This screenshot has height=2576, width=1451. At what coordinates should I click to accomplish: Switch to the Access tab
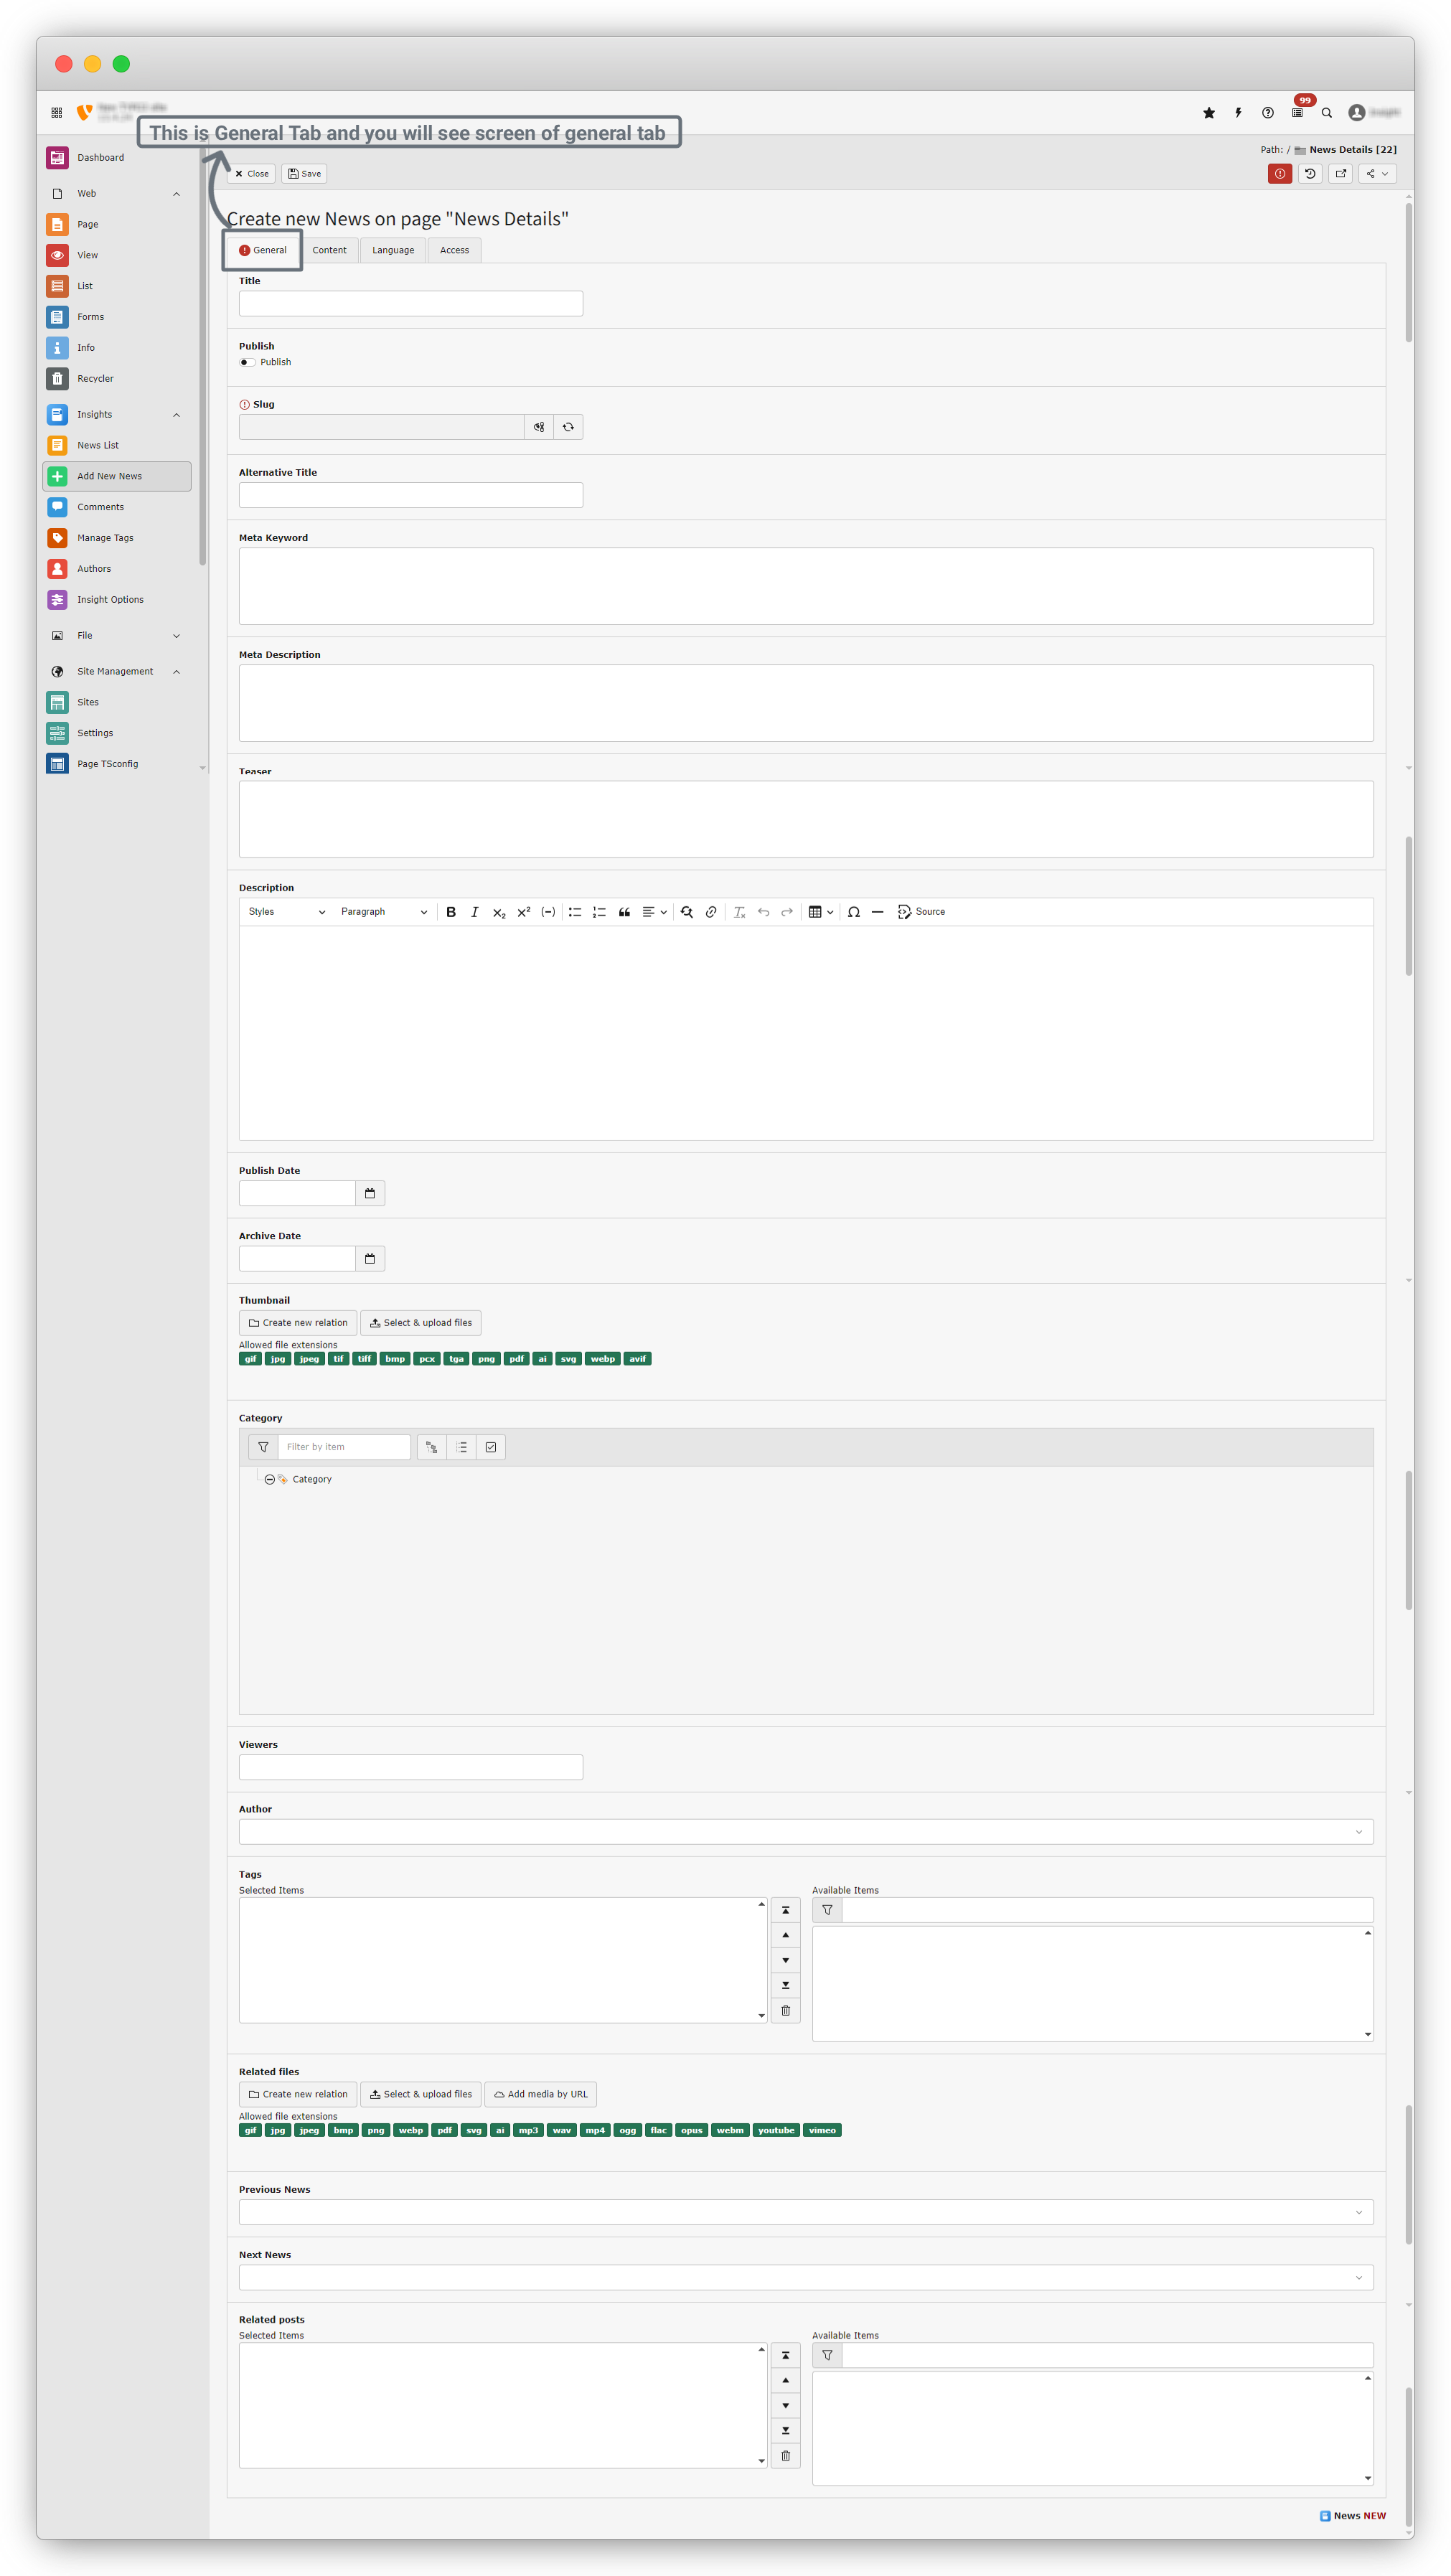pos(454,250)
